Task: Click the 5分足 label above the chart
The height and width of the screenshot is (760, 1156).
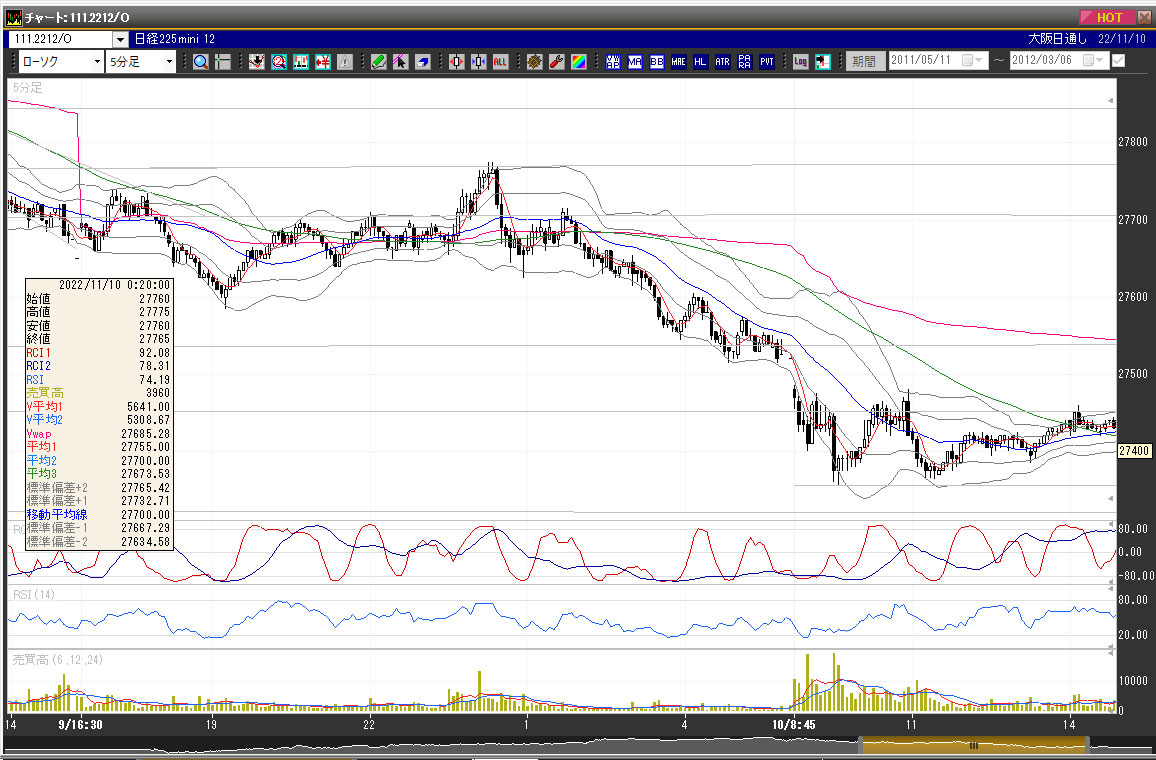Action: (28, 88)
